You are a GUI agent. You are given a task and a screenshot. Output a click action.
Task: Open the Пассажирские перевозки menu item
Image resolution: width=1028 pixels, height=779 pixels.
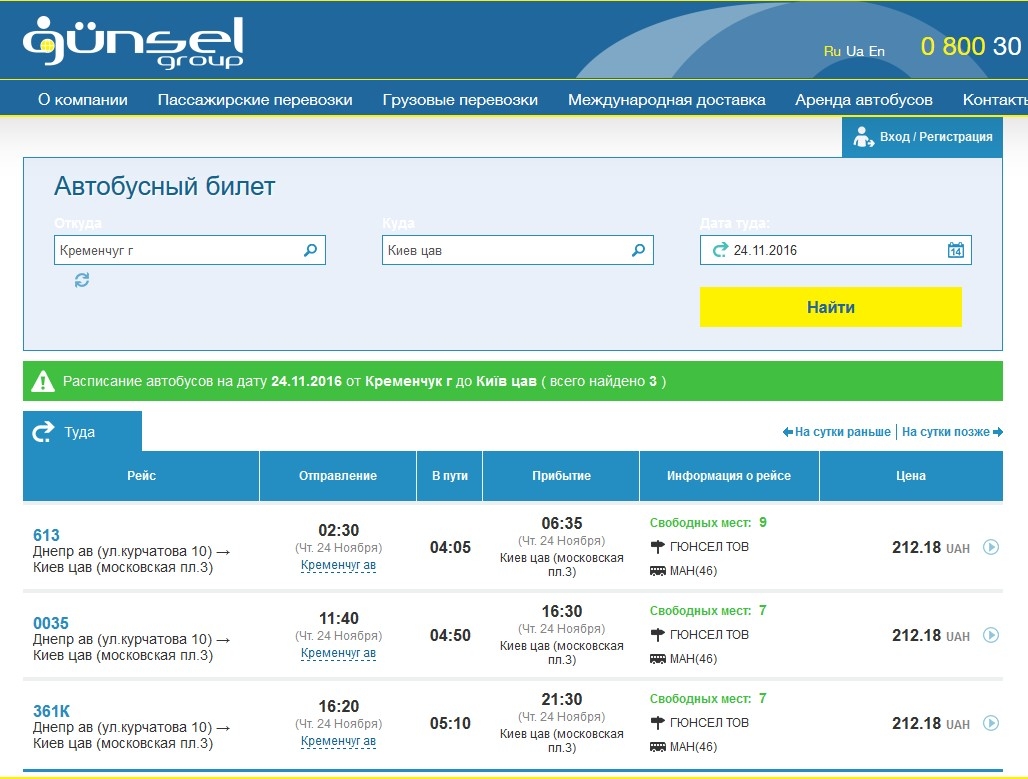[x=255, y=100]
